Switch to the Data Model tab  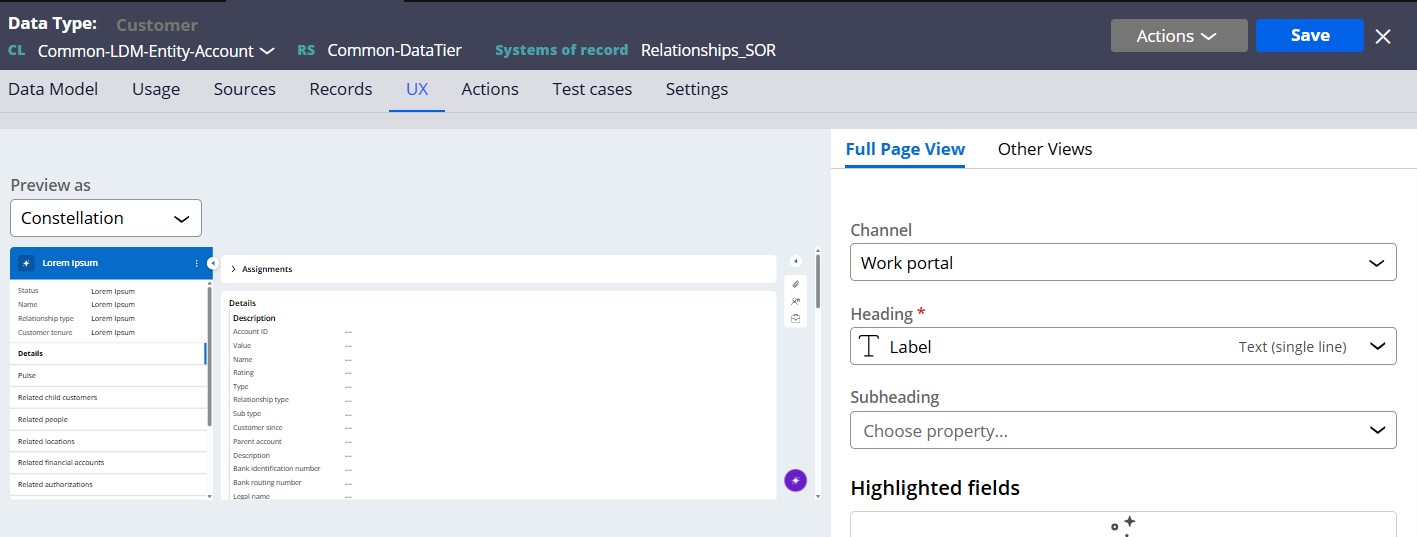click(53, 89)
